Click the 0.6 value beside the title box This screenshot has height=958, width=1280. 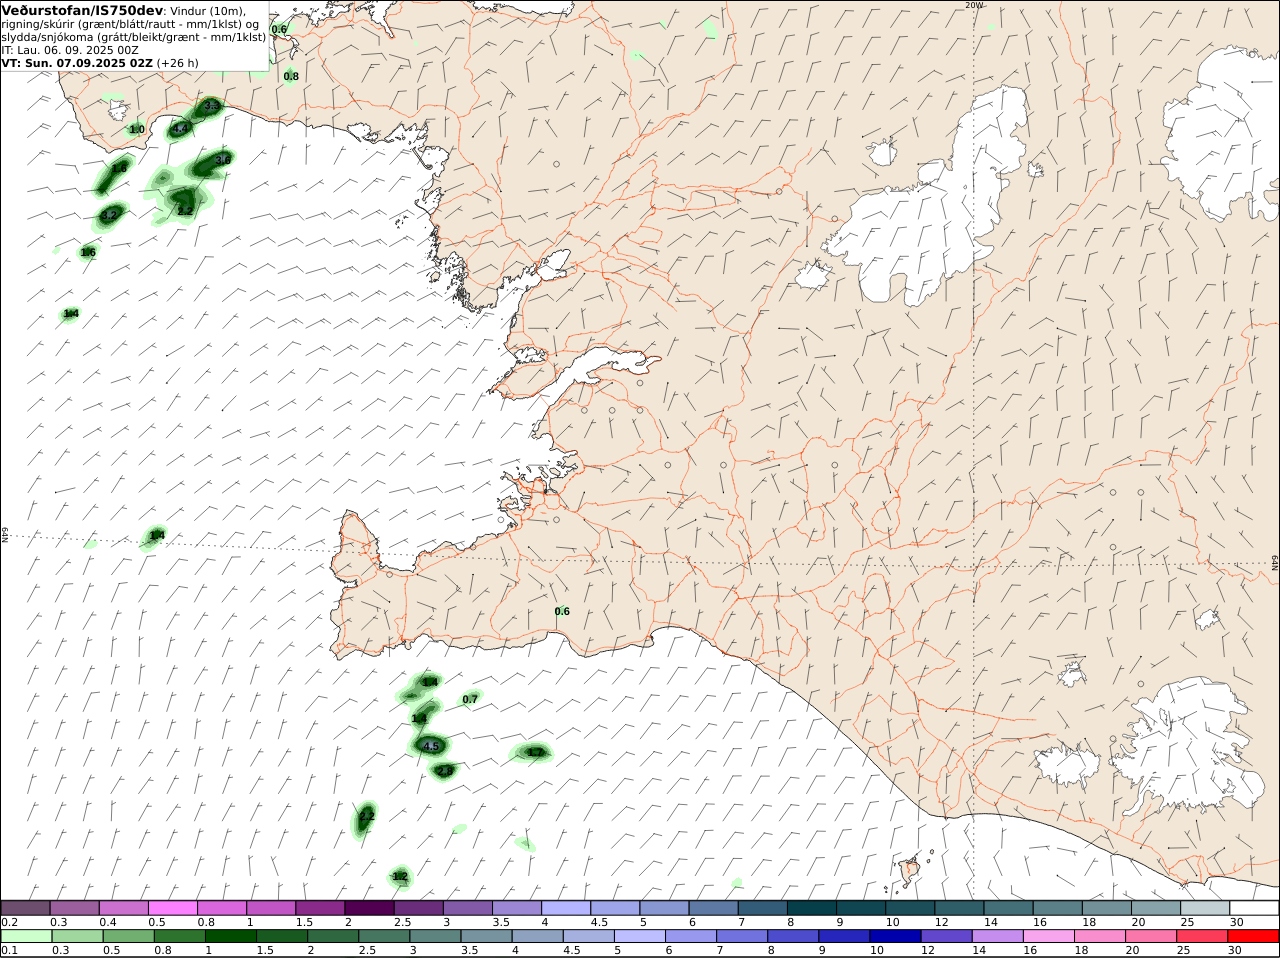pyautogui.click(x=279, y=29)
